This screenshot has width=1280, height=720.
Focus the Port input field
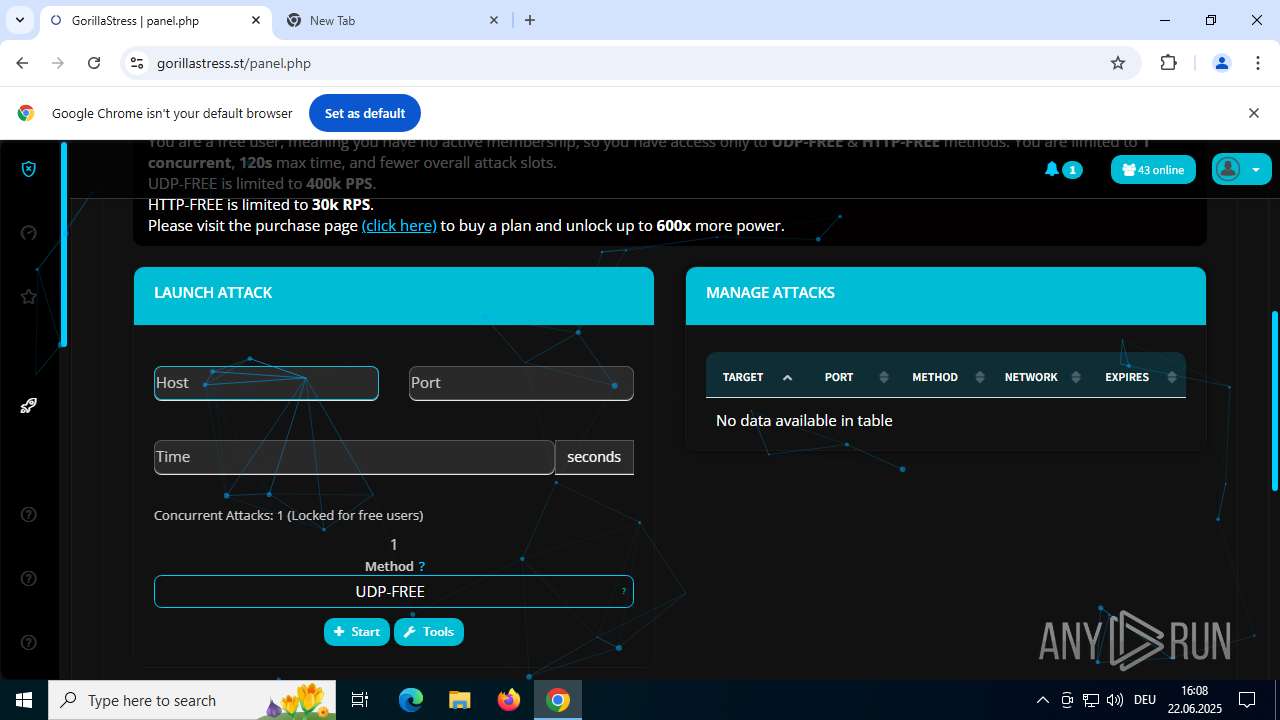coord(521,383)
